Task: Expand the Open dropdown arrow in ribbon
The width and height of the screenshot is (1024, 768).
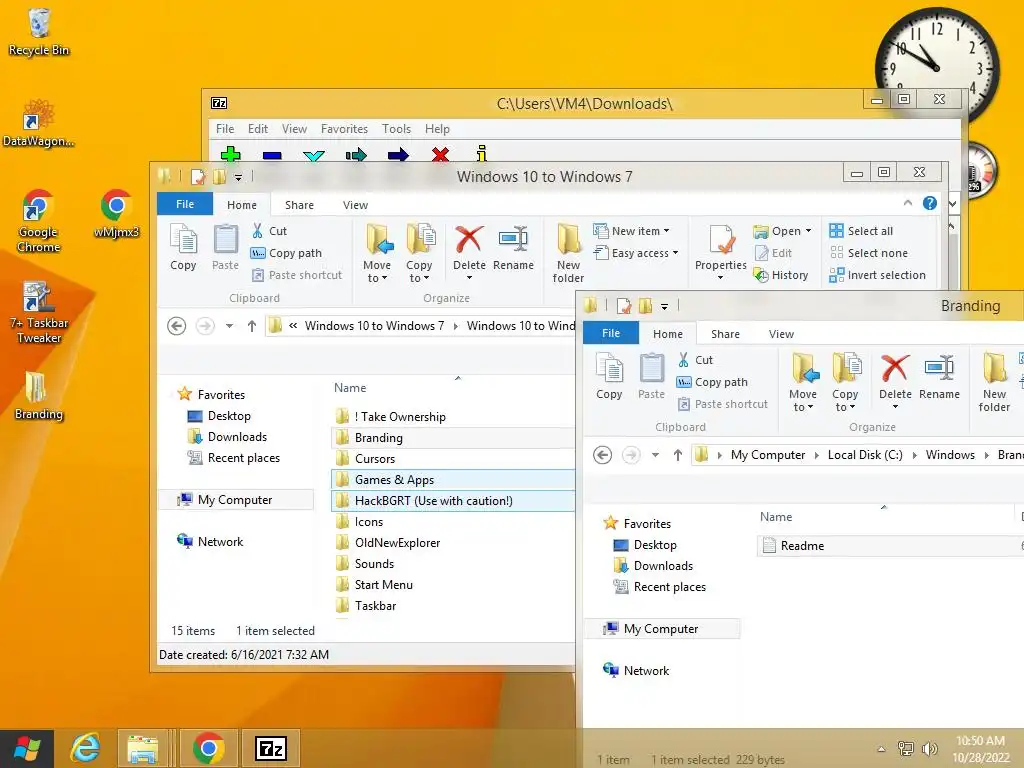Action: [x=808, y=231]
